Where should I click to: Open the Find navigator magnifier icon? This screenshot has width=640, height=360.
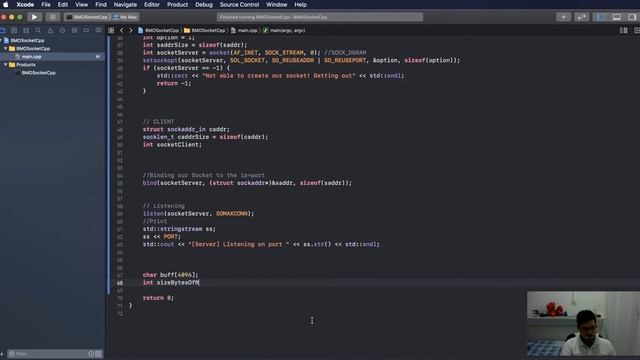pos(38,31)
